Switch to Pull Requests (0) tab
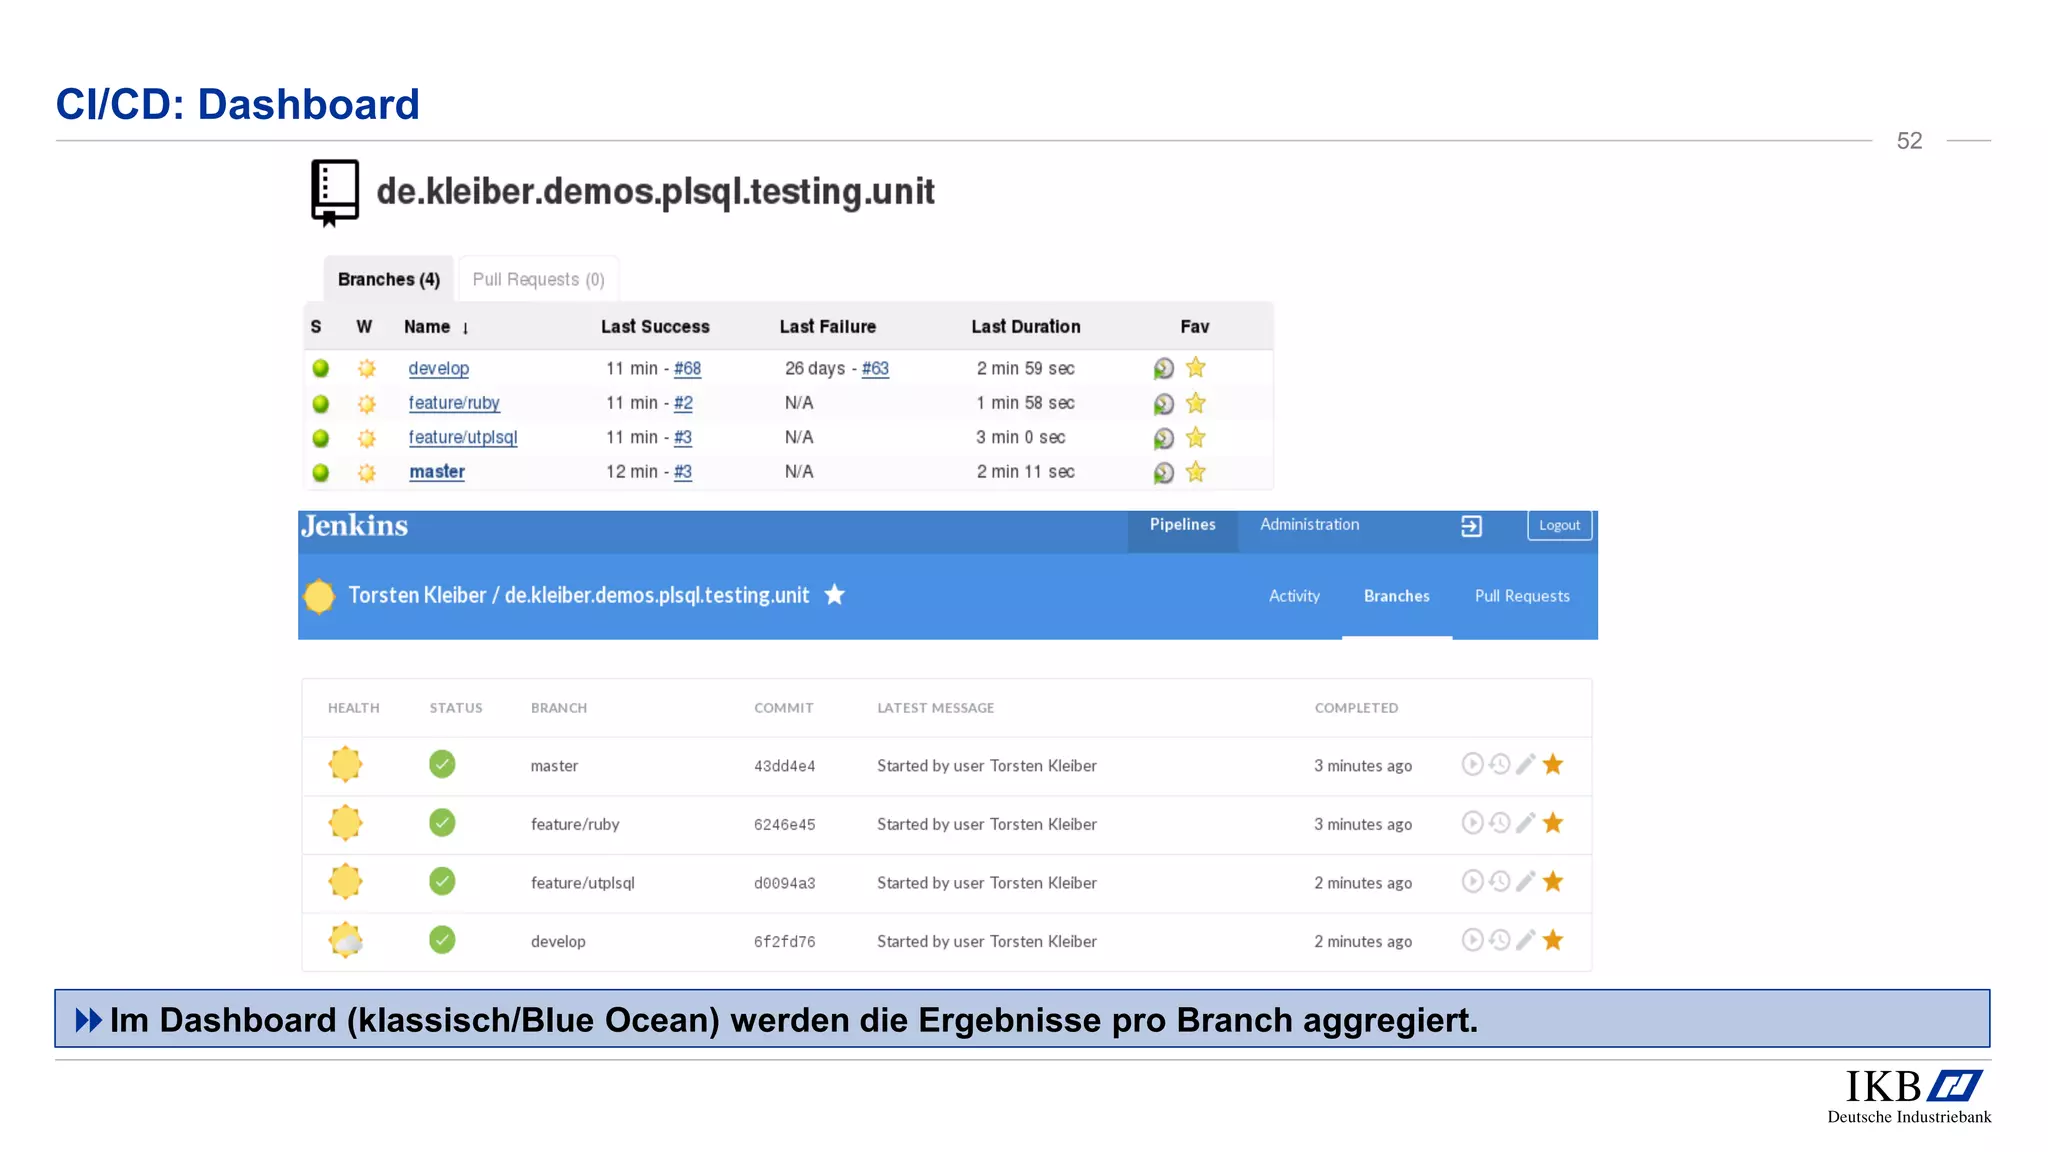The height and width of the screenshot is (1152, 2048). tap(539, 279)
